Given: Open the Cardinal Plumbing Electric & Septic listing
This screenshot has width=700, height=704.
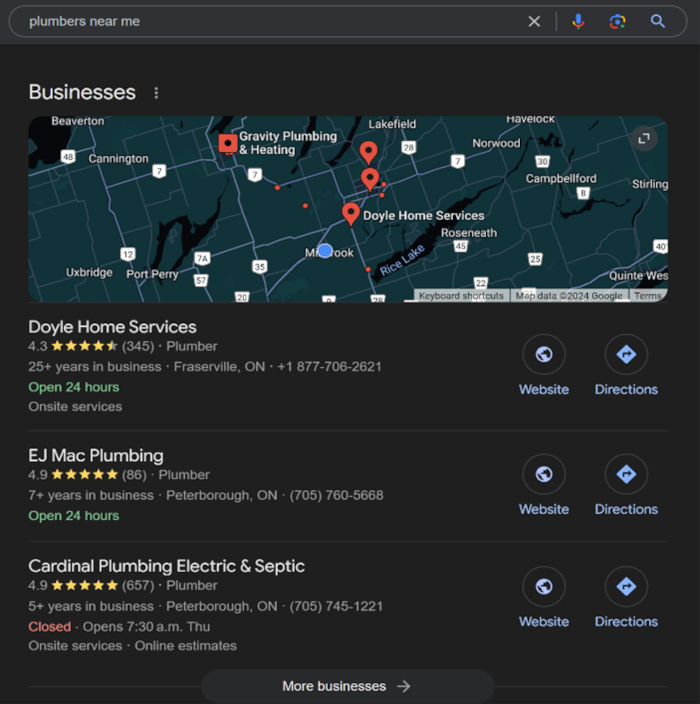Looking at the screenshot, I should point(167,566).
